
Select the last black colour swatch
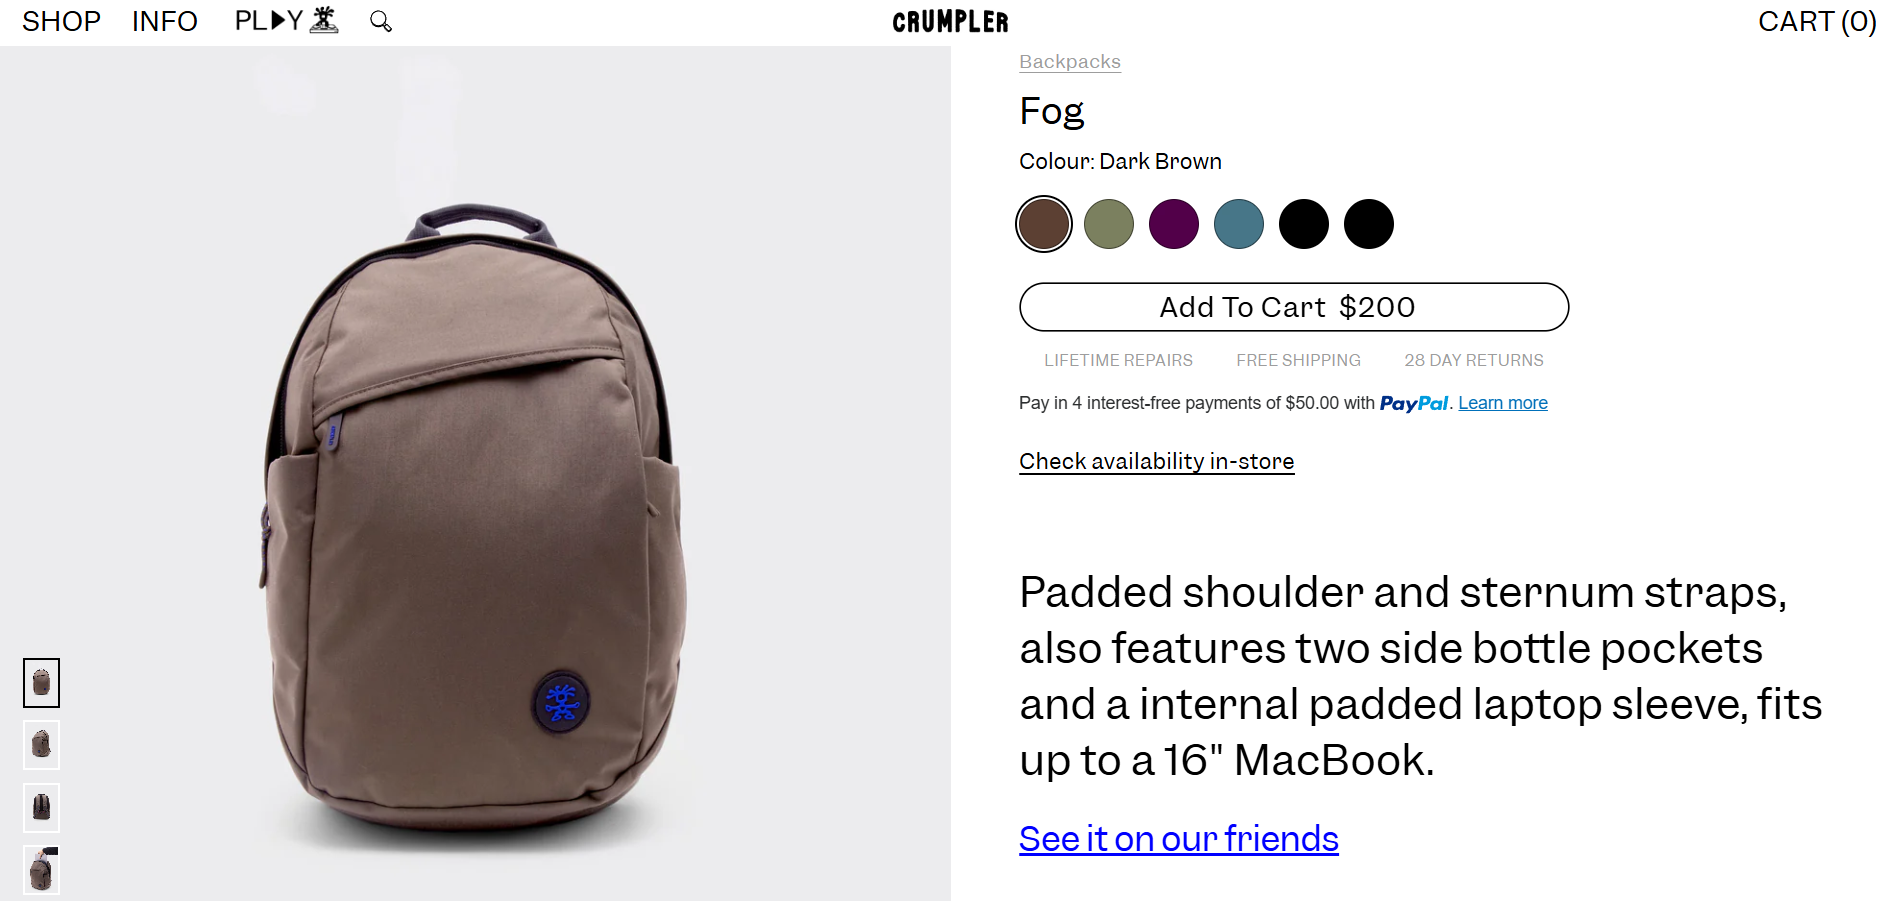tap(1369, 224)
